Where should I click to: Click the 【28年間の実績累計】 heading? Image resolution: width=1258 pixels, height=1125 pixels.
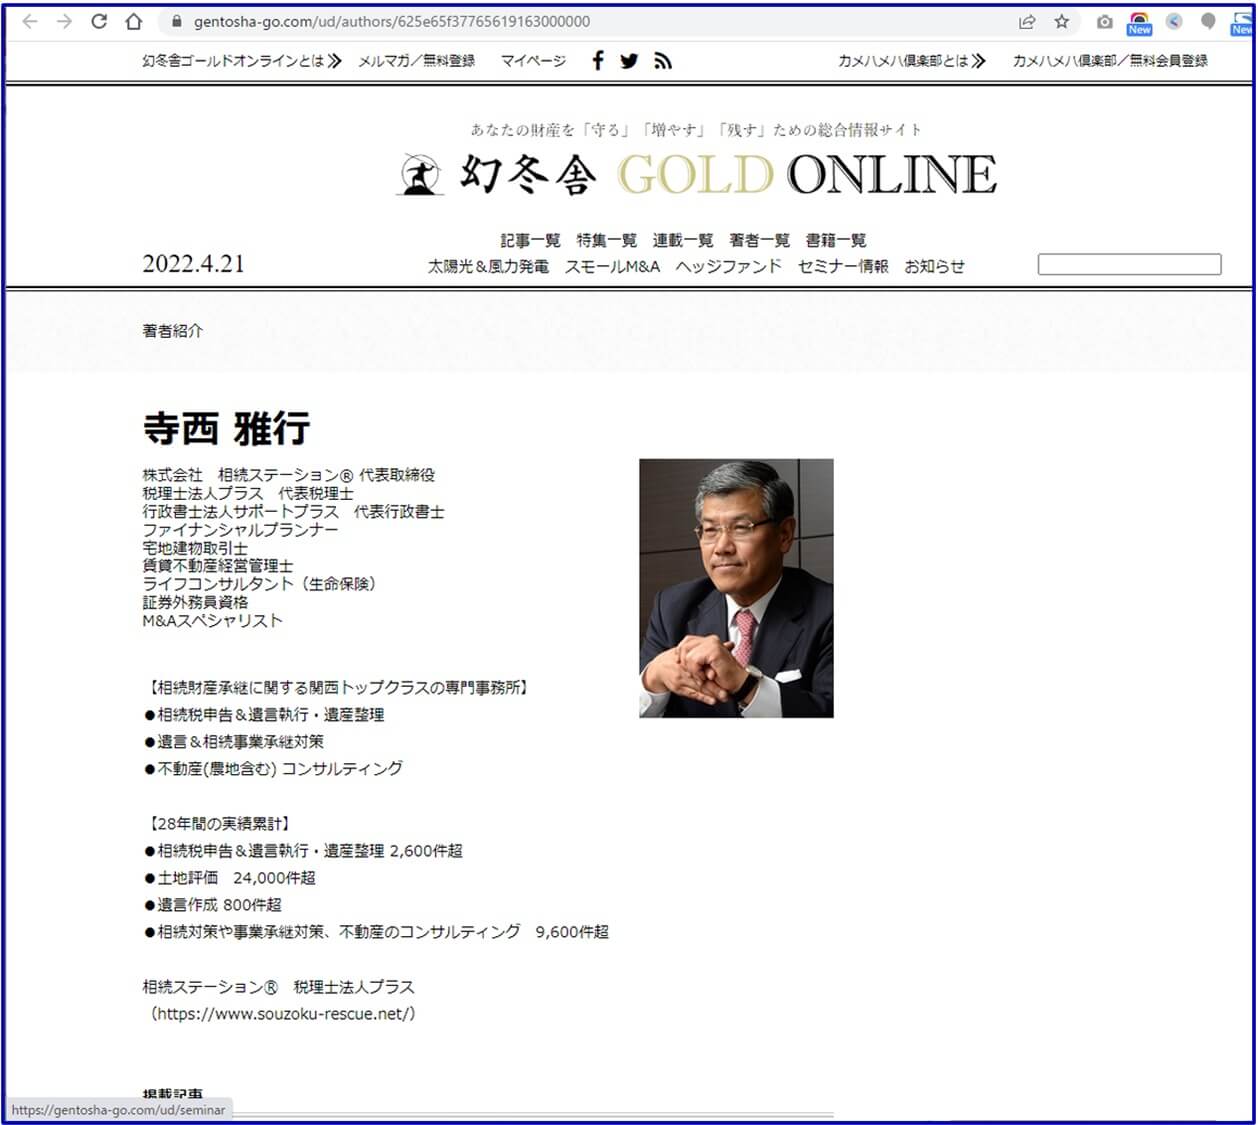pyautogui.click(x=218, y=824)
